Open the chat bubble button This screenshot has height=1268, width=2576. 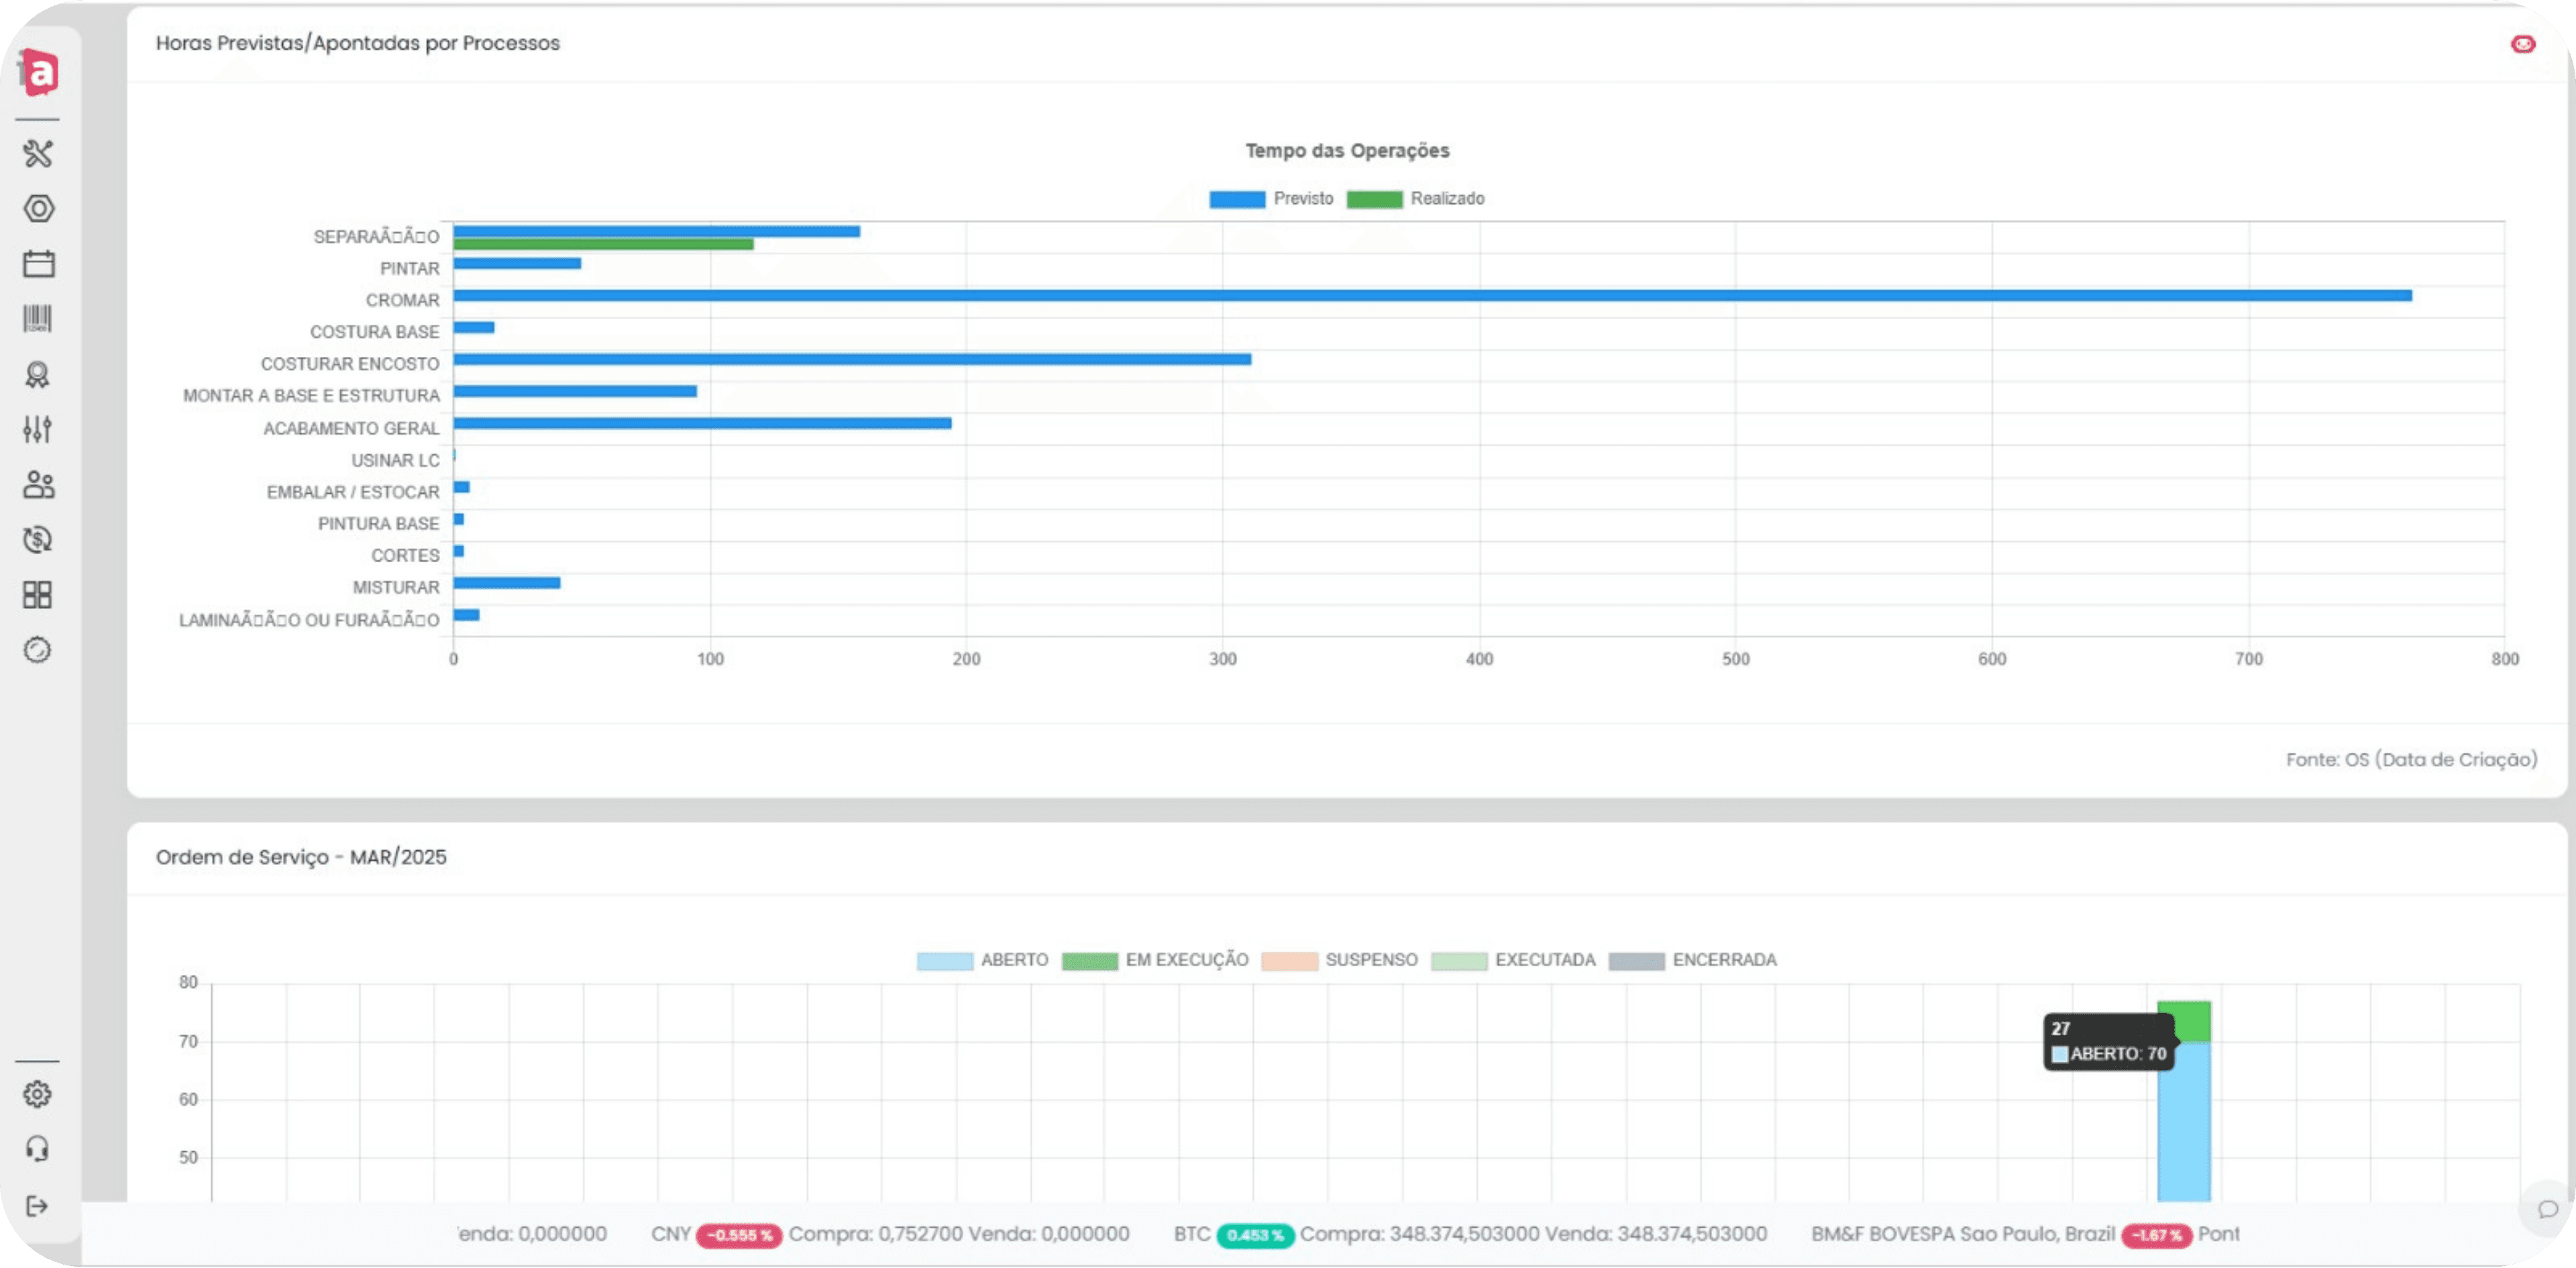[2547, 1210]
